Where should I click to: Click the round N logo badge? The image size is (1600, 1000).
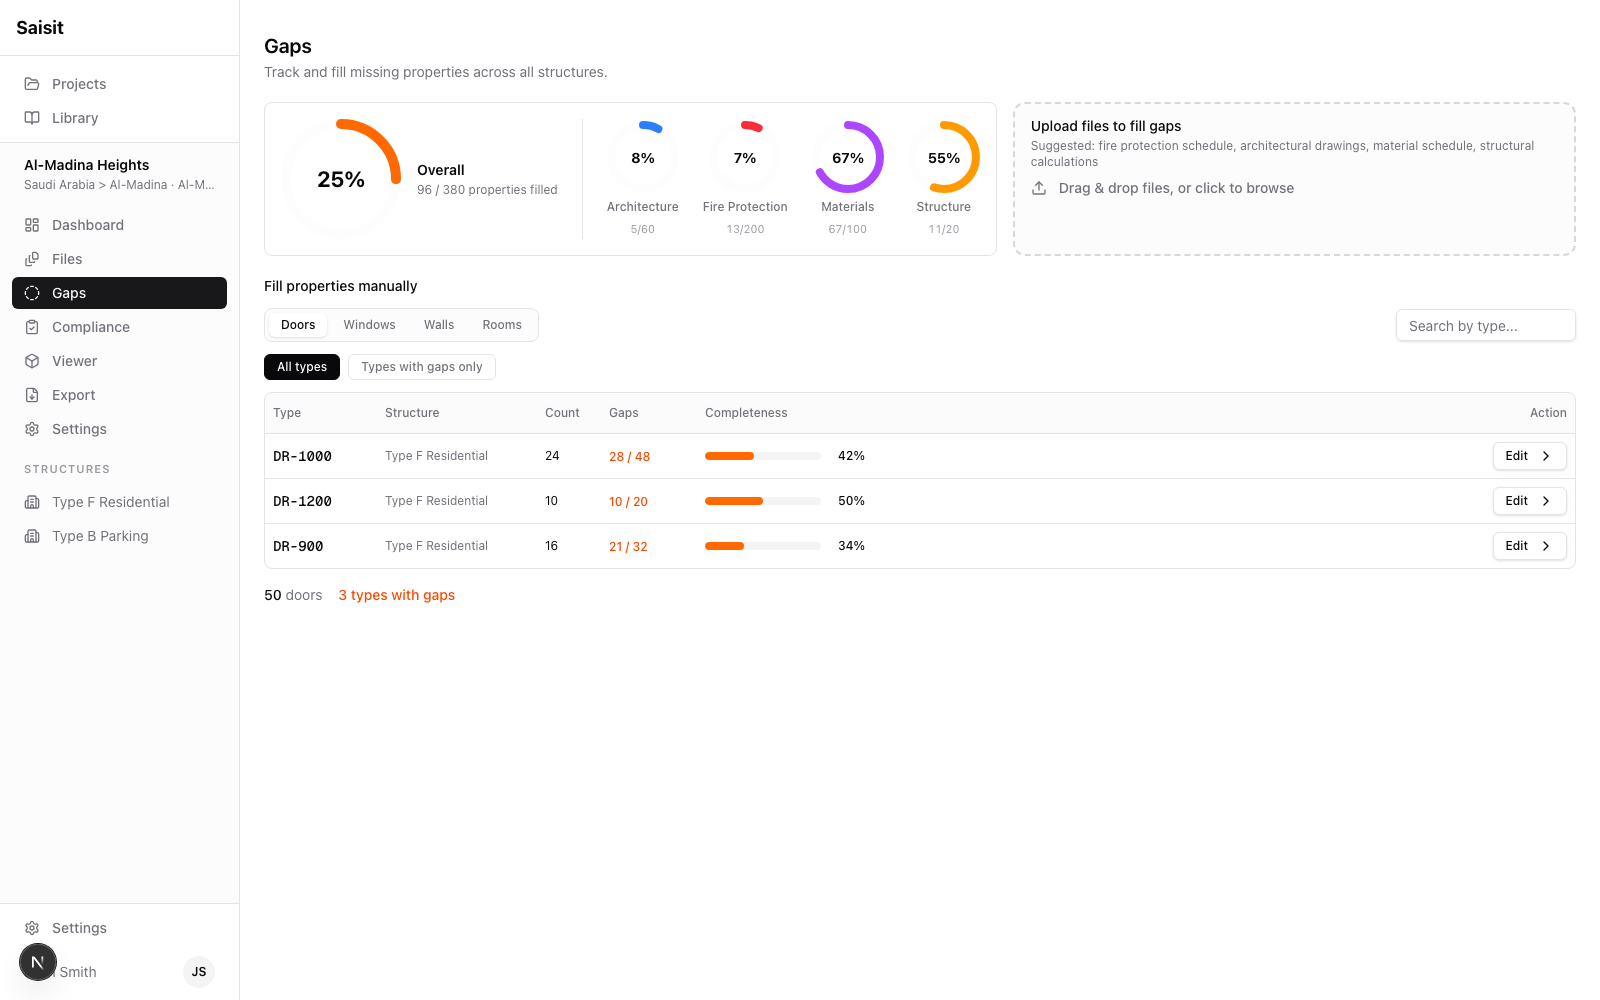pyautogui.click(x=38, y=963)
